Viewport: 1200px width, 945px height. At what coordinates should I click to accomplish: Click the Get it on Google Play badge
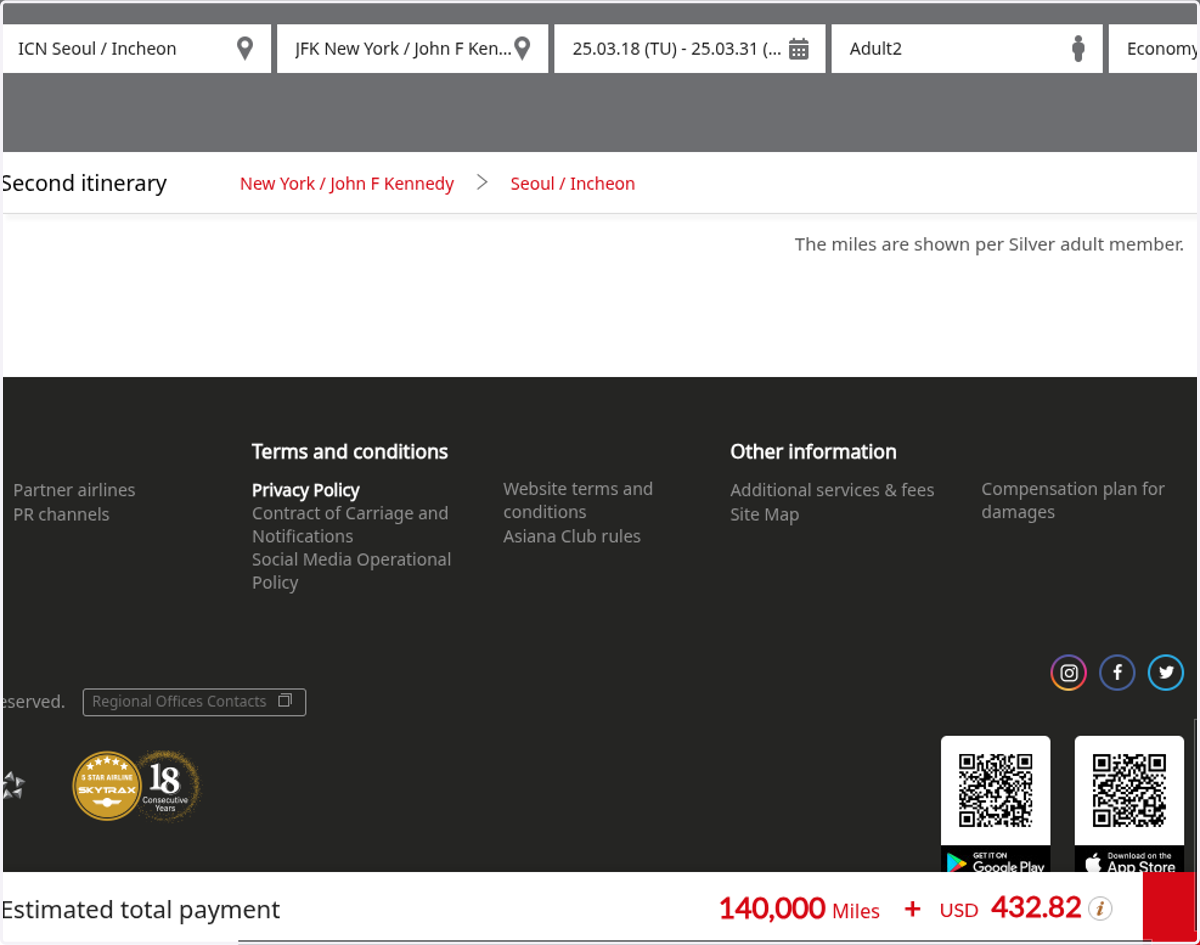point(995,860)
